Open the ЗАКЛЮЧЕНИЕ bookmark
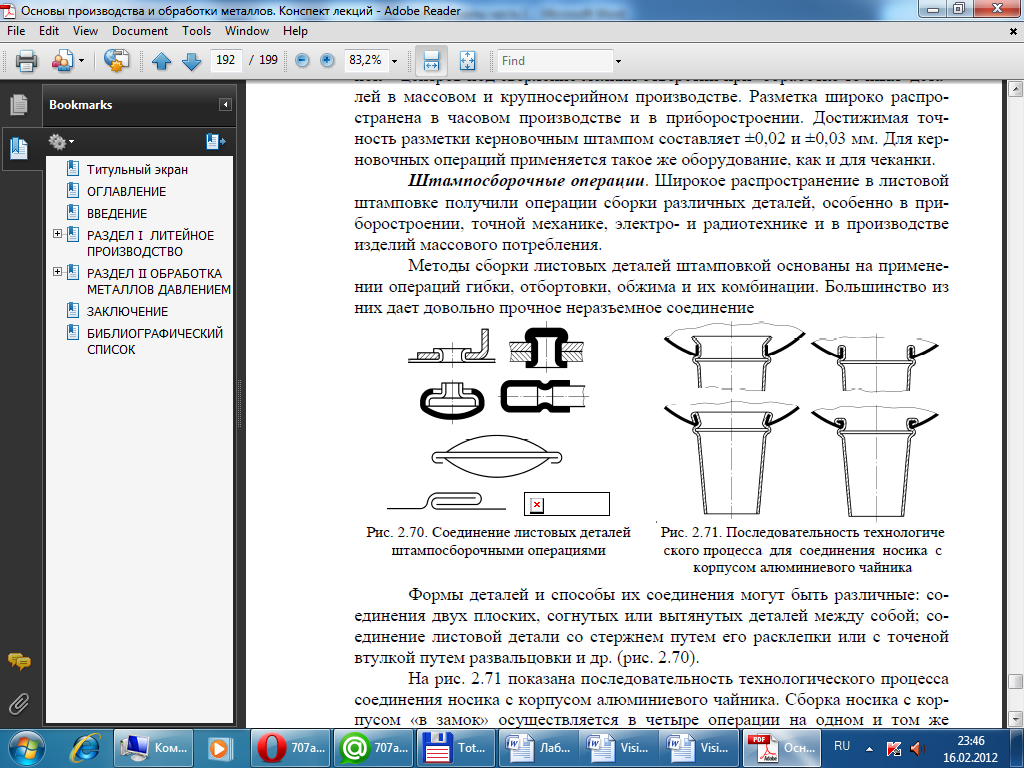Image resolution: width=1024 pixels, height=768 pixels. (x=127, y=312)
